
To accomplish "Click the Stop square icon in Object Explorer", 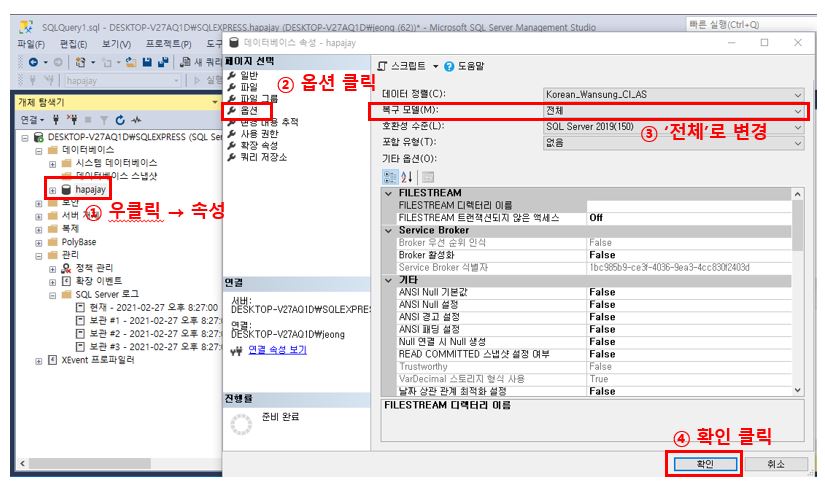I will (x=88, y=120).
